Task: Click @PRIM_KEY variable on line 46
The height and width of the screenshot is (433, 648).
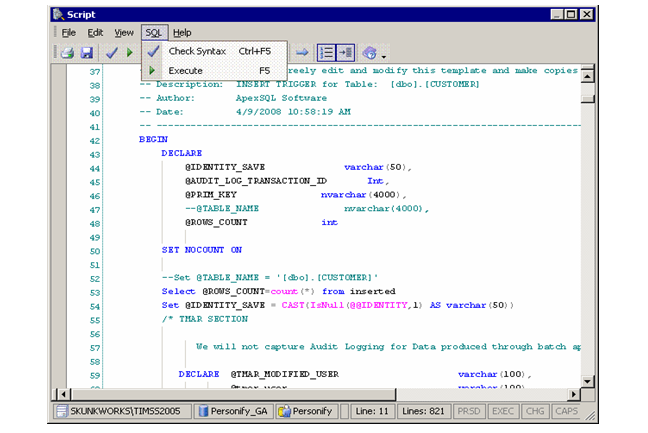Action: pos(211,195)
